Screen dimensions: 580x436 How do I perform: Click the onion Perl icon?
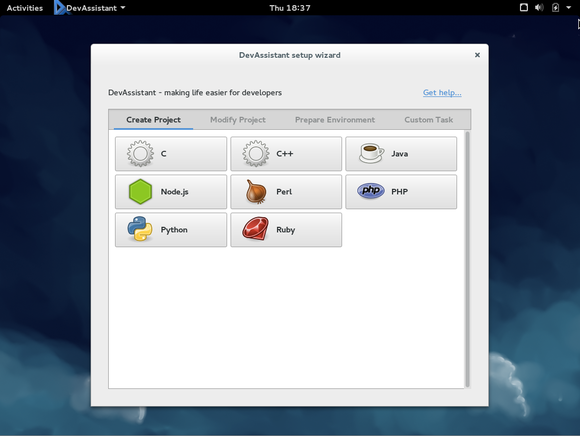pos(256,192)
